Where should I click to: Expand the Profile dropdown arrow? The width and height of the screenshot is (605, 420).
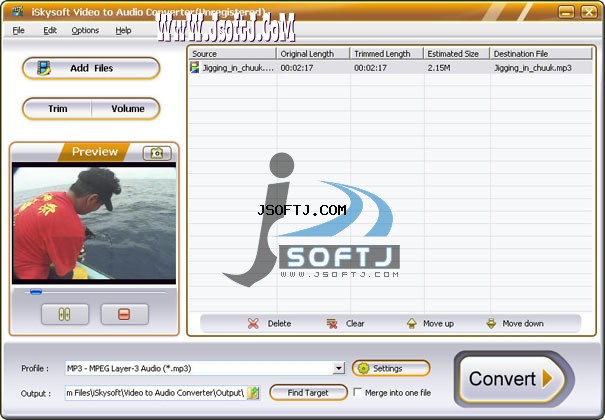(338, 368)
